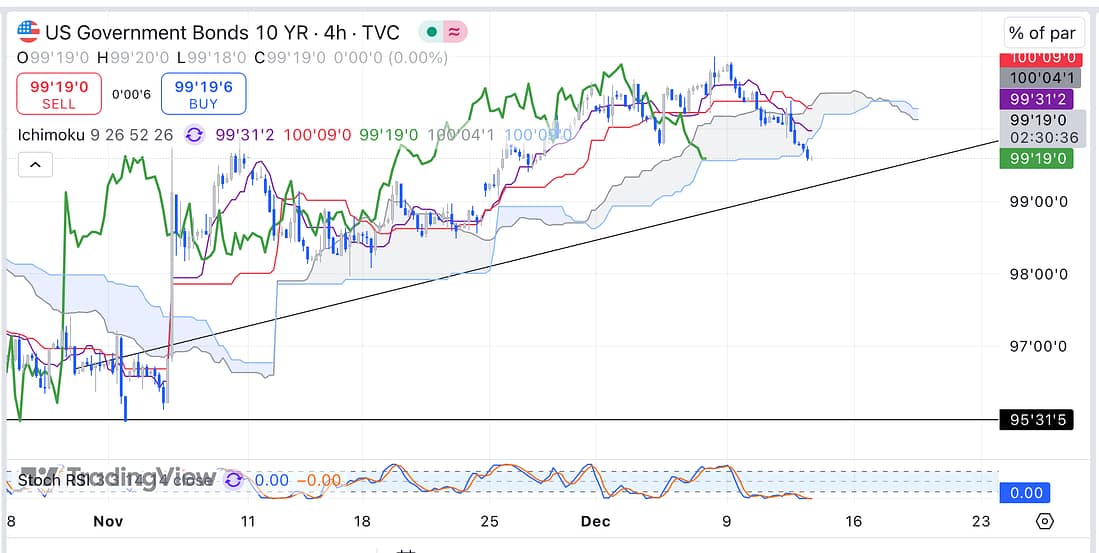The image size is (1099, 553).
Task: Select the Stoch RSI indicator label
Action: coord(50,481)
